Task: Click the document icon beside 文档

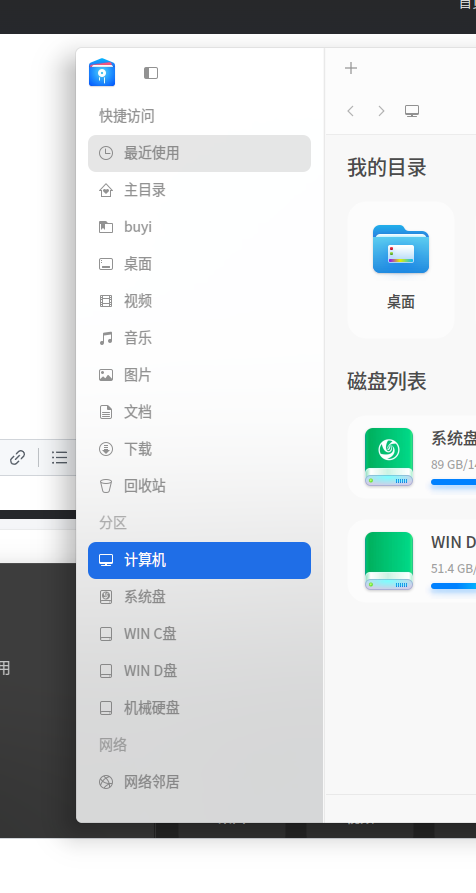Action: [x=106, y=412]
